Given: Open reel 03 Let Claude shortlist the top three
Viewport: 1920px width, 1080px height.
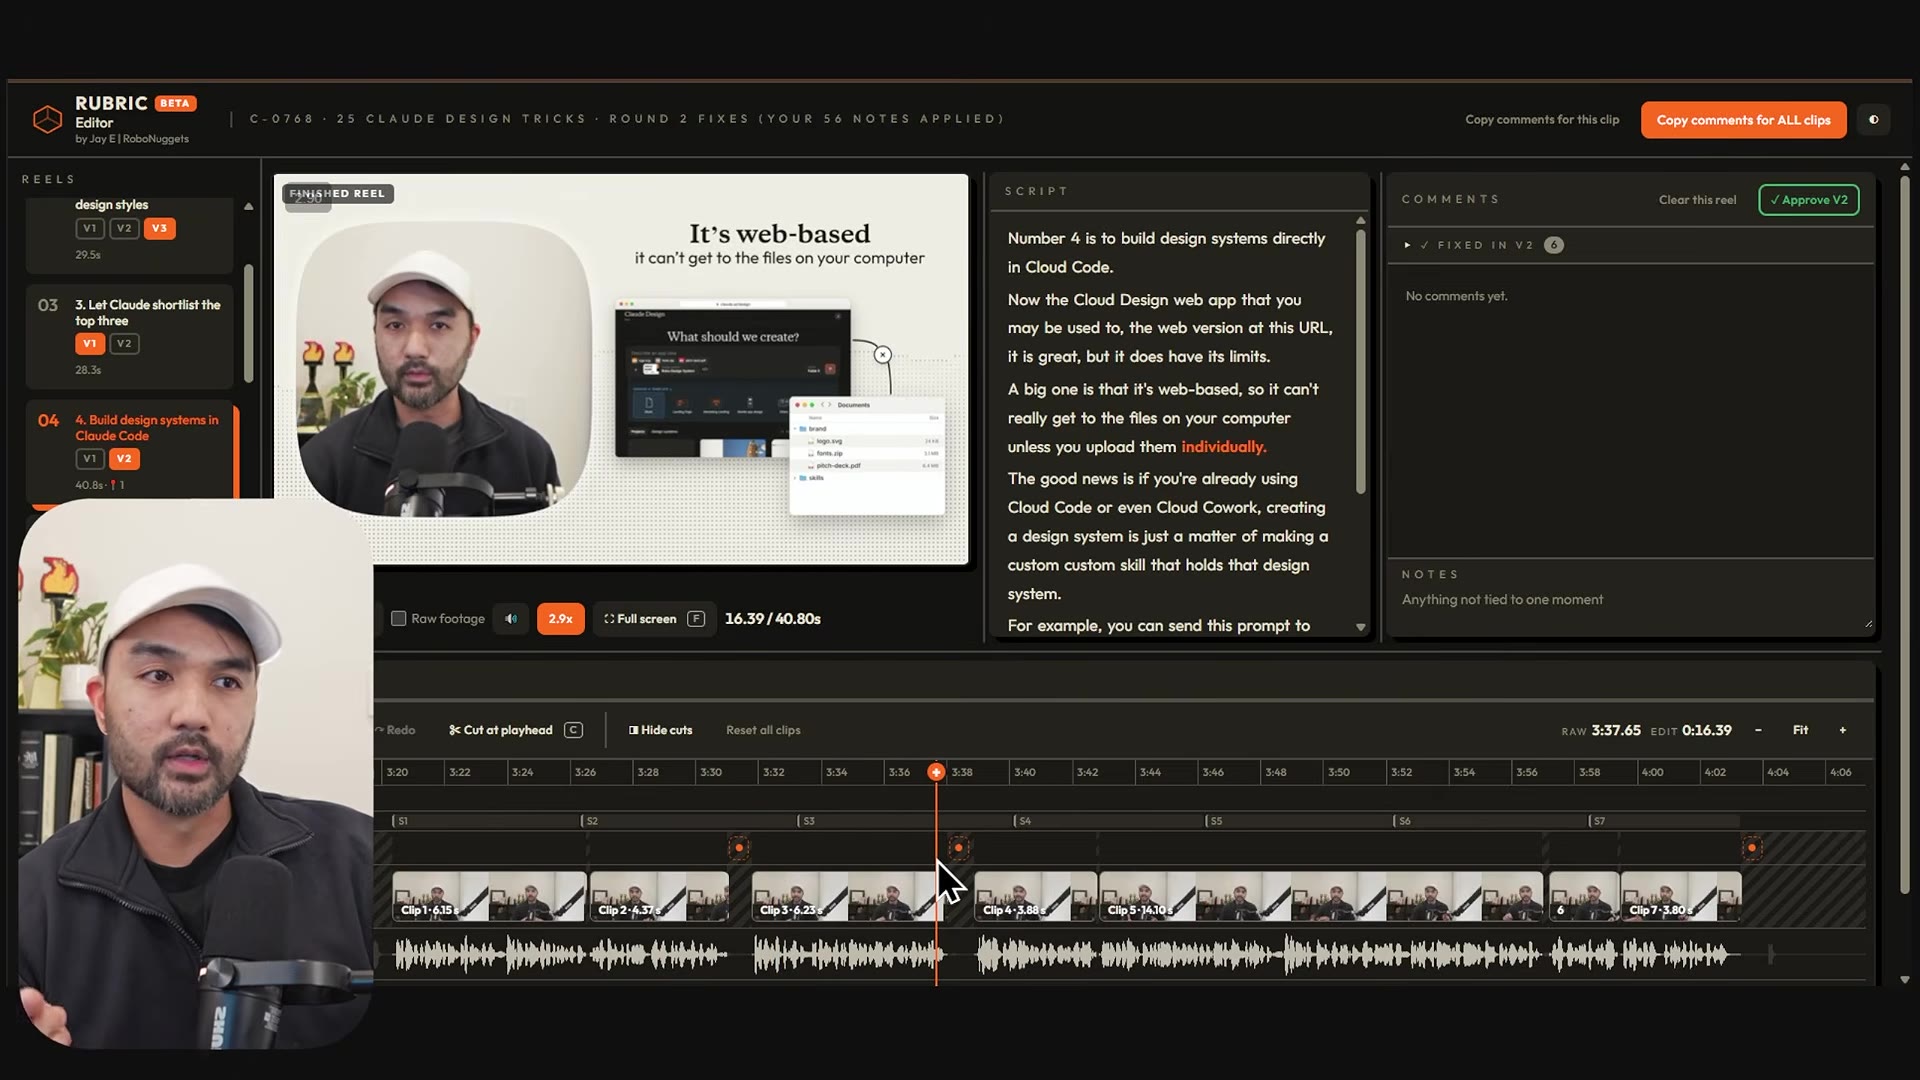Looking at the screenshot, I should click(x=130, y=336).
